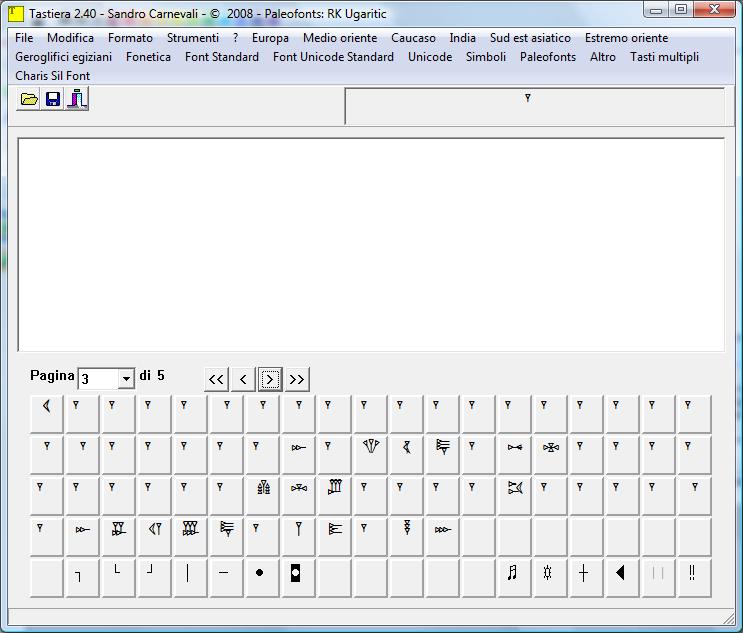
Task: Click the character preview box beside the toolbar
Action: point(535,106)
